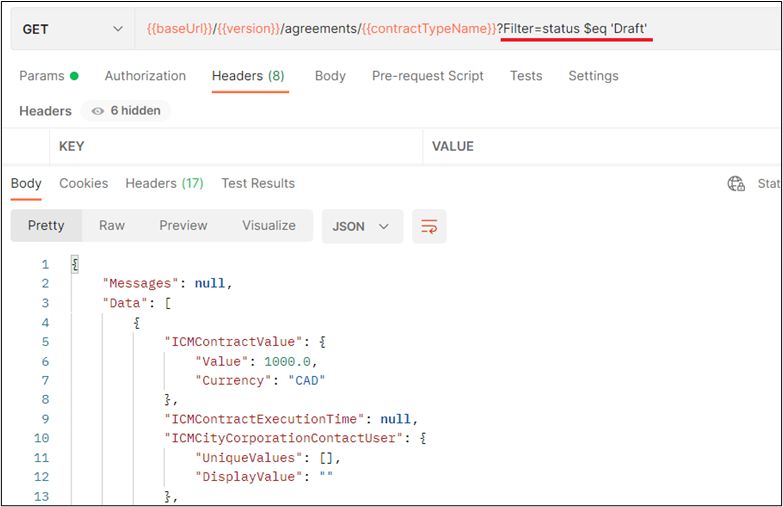Click line number 10 in the gutter

coord(41,439)
